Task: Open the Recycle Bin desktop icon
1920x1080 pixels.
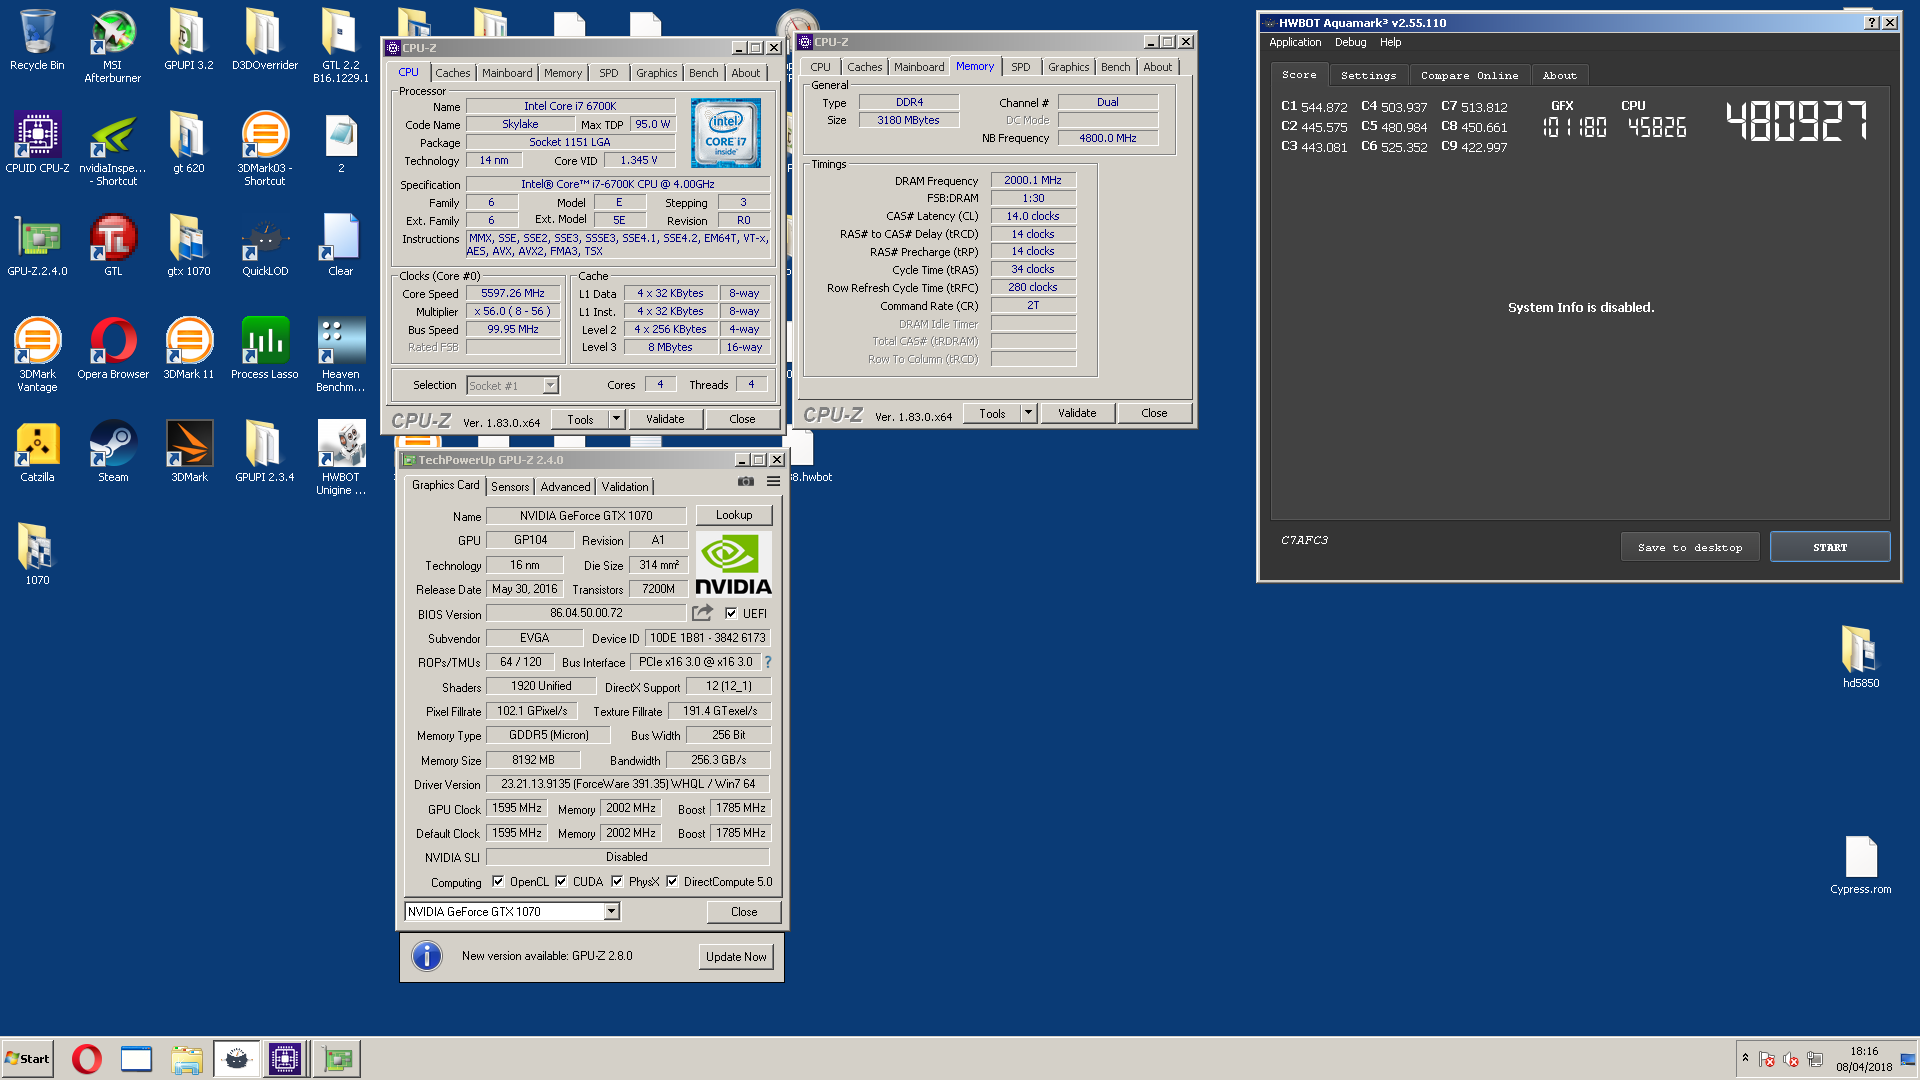Action: click(37, 40)
